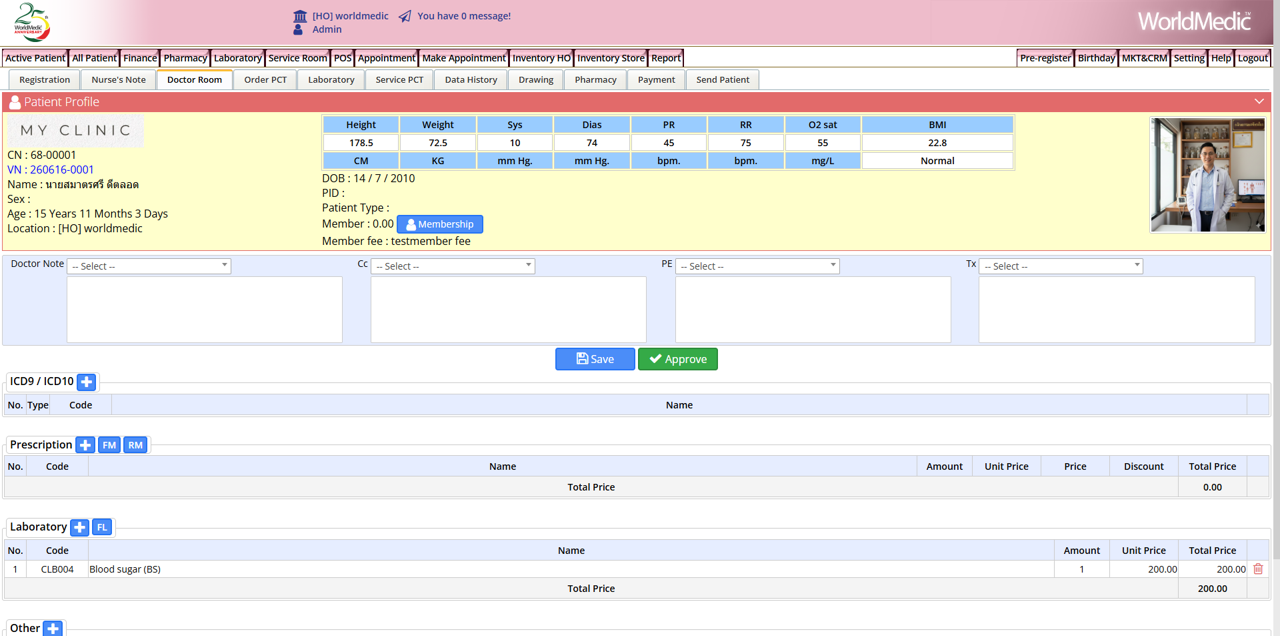Open the PE select dropdown
The image size is (1280, 636).
pyautogui.click(x=757, y=266)
